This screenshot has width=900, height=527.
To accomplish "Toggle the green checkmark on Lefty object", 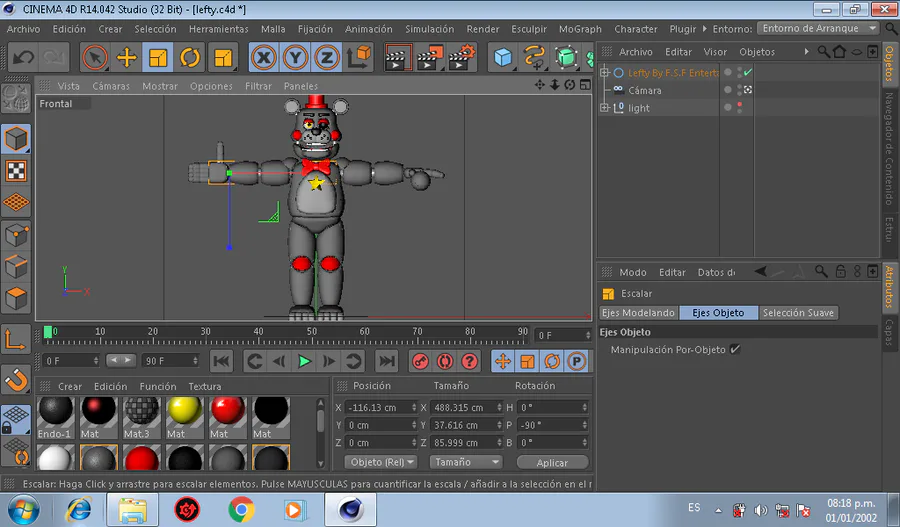I will coord(748,72).
